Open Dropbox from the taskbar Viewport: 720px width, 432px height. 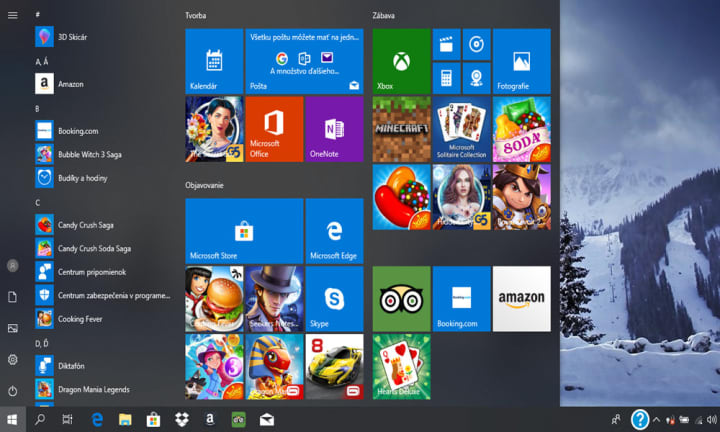click(x=182, y=419)
